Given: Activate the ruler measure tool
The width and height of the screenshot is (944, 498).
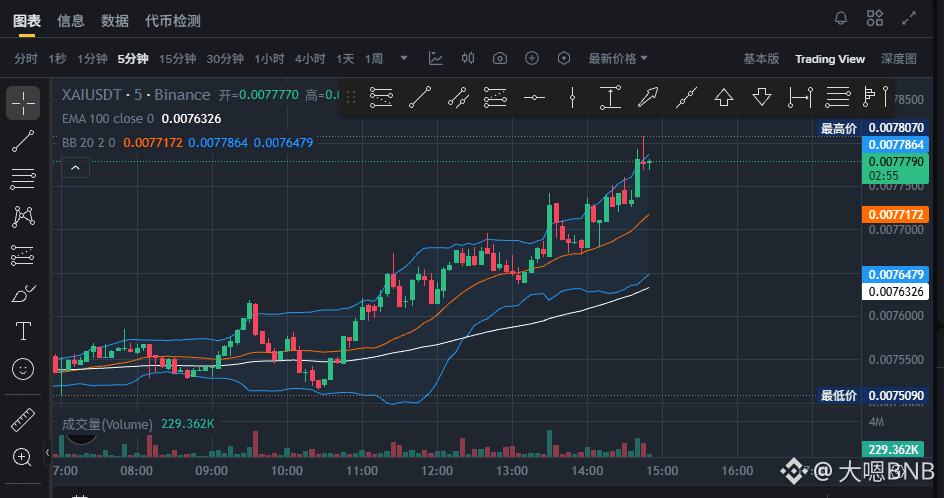Looking at the screenshot, I should (x=23, y=420).
